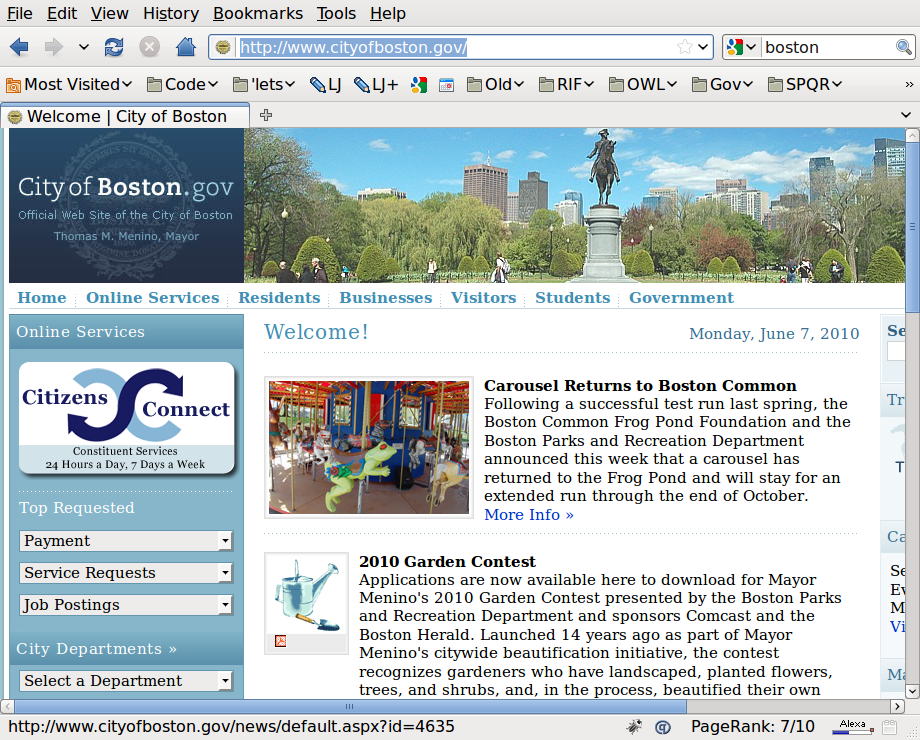Click the Alexa rank bar in status bar
The height and width of the screenshot is (740, 920).
852,727
